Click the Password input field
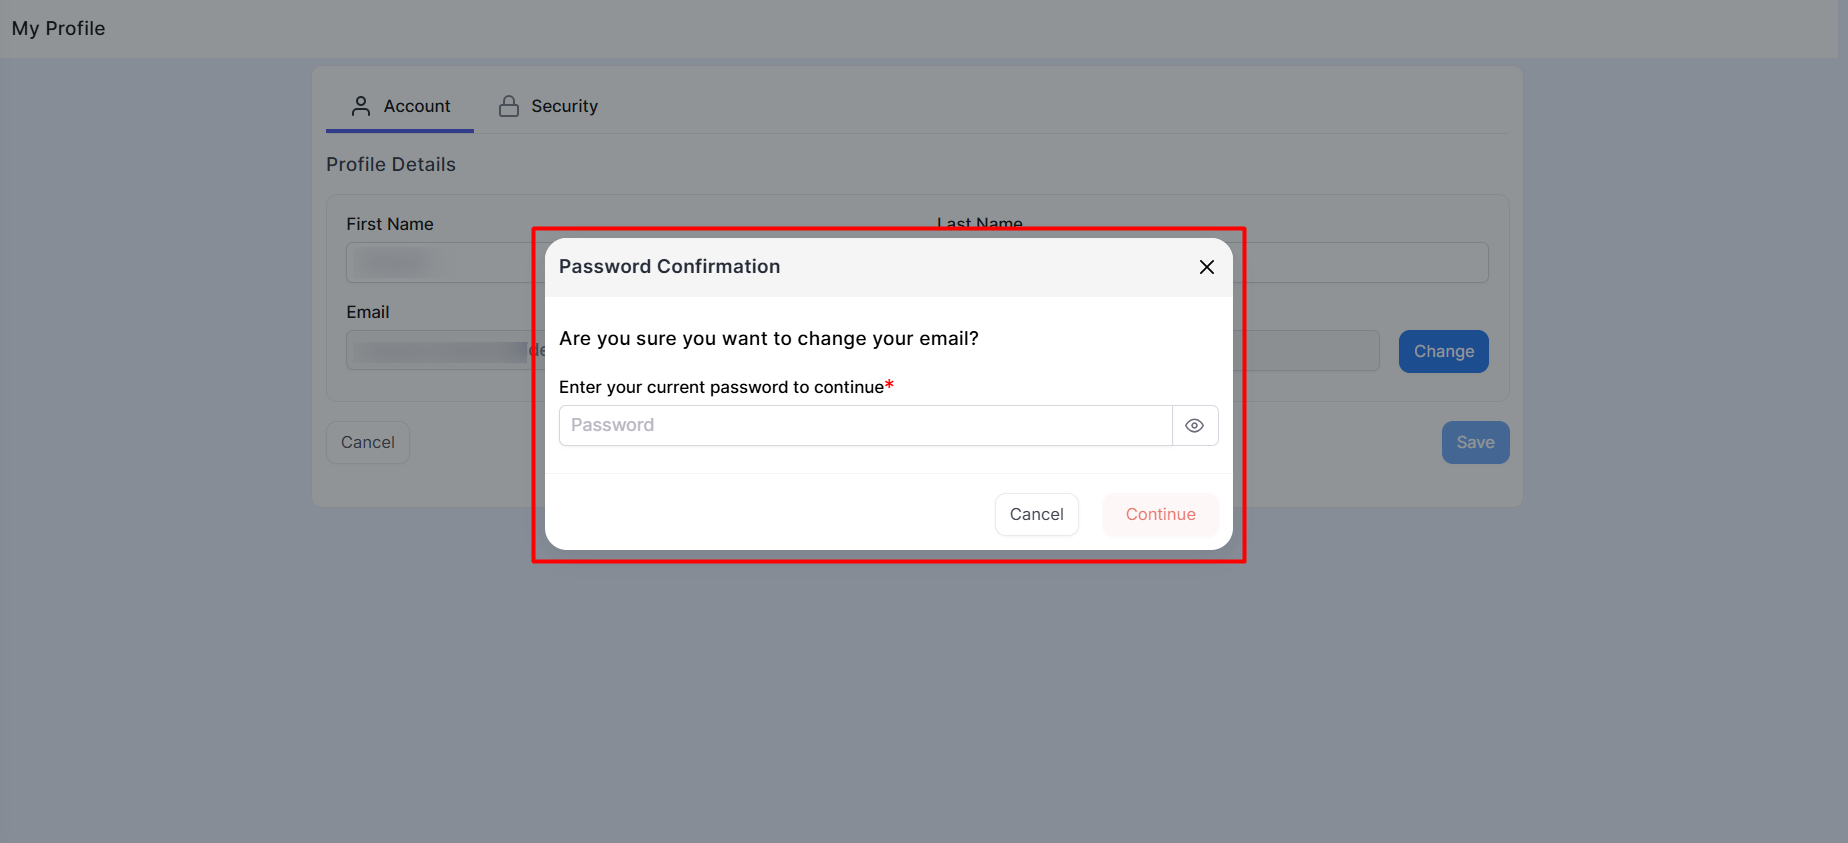This screenshot has height=843, width=1848. (866, 426)
